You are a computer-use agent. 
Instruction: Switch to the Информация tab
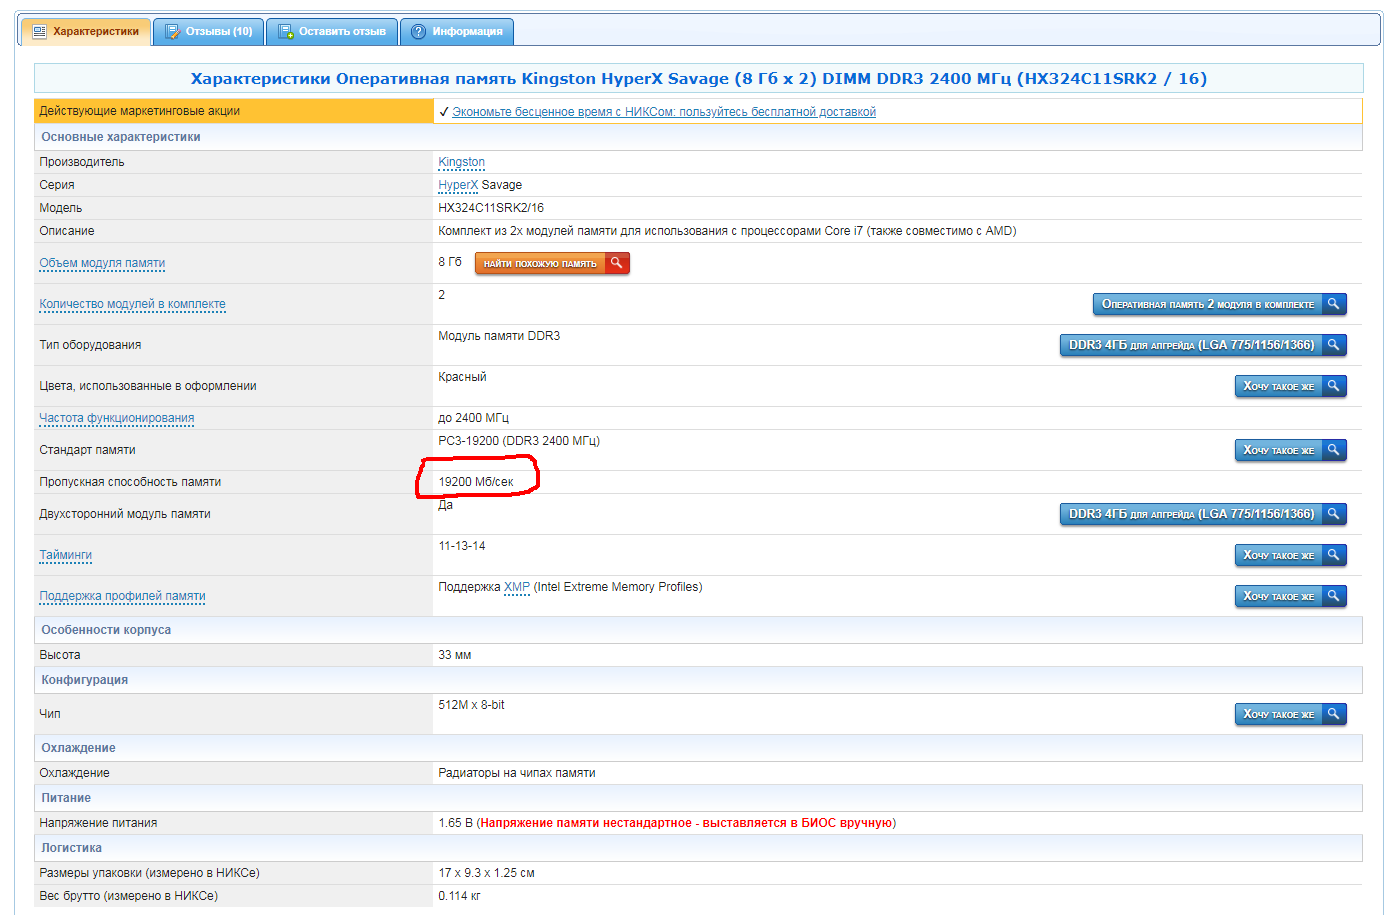click(x=457, y=32)
